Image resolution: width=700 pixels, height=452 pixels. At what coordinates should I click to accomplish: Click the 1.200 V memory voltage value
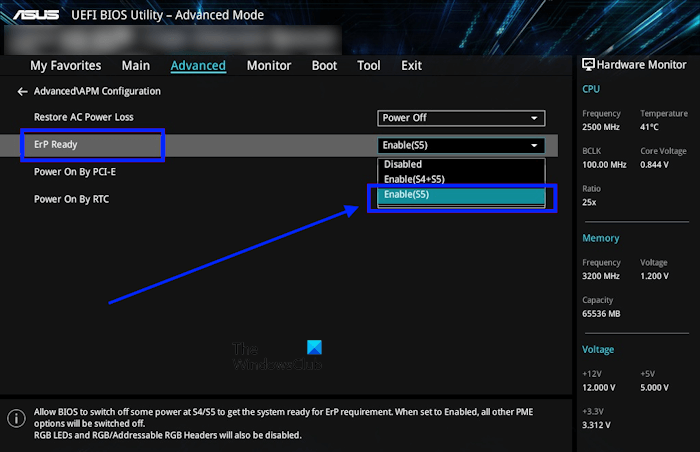[654, 276]
